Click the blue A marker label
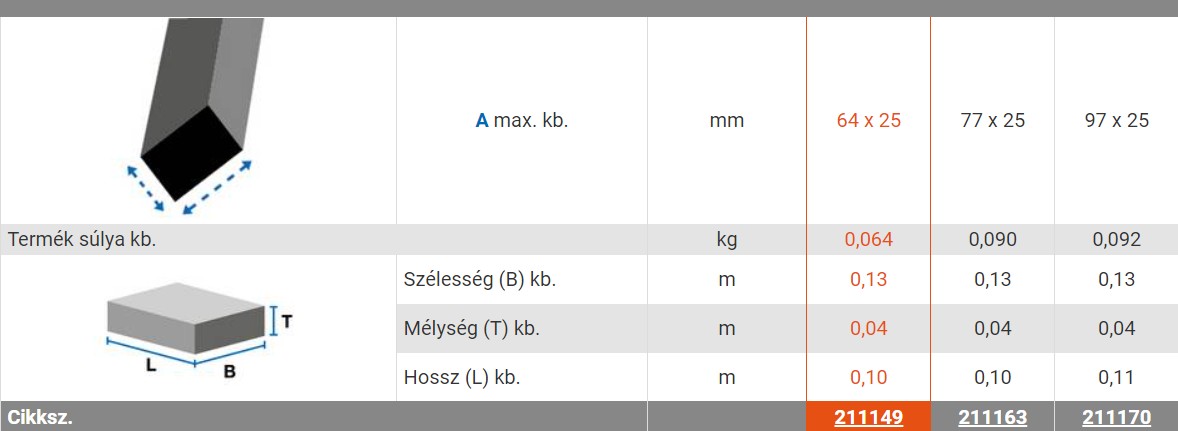 [x=482, y=121]
